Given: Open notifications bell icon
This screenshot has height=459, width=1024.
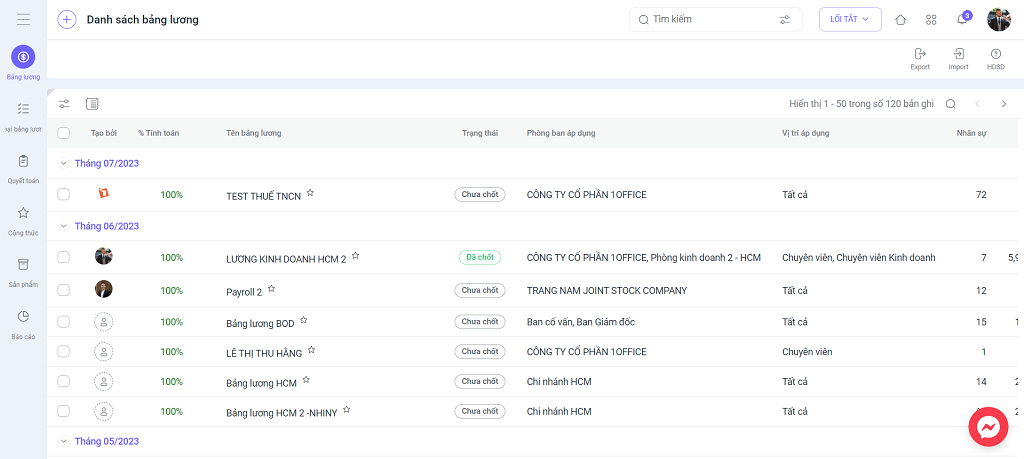Looking at the screenshot, I should click(962, 19).
